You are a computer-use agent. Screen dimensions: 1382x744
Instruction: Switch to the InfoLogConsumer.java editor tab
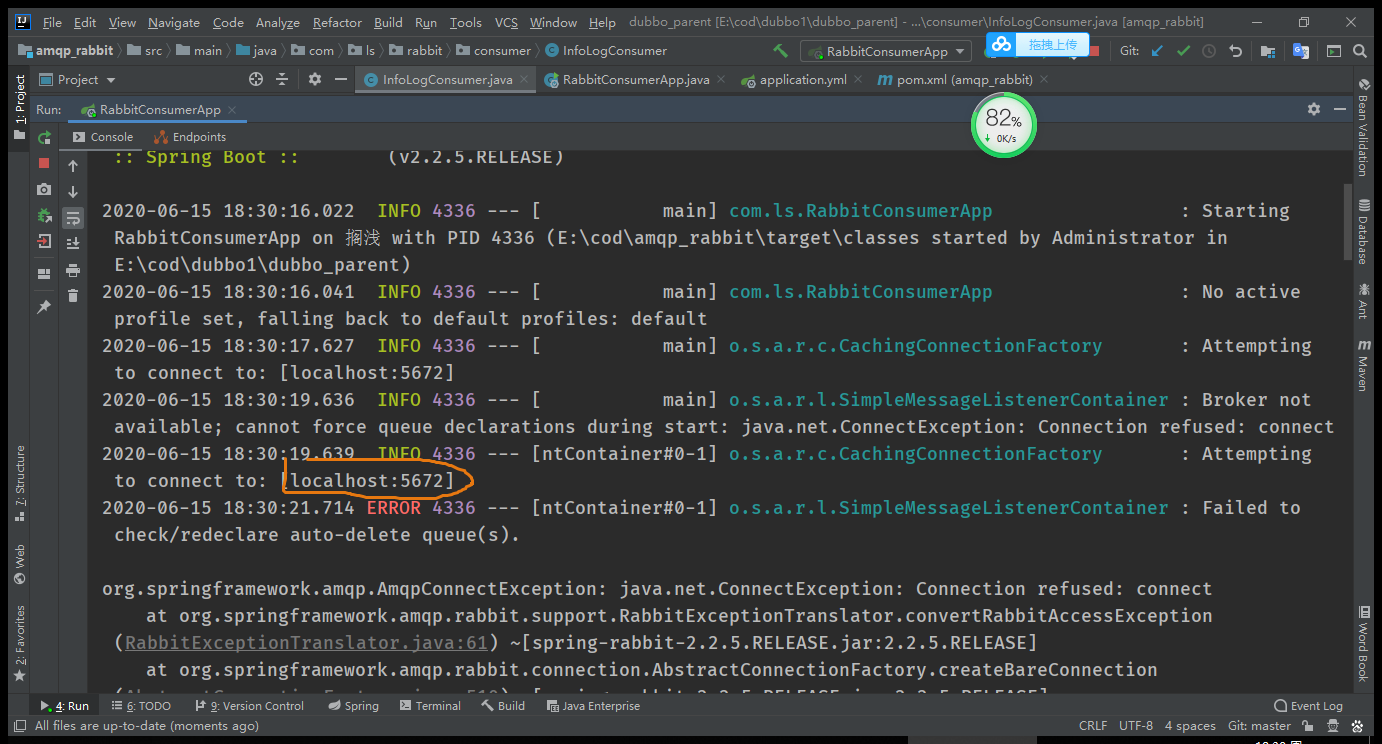(x=447, y=80)
